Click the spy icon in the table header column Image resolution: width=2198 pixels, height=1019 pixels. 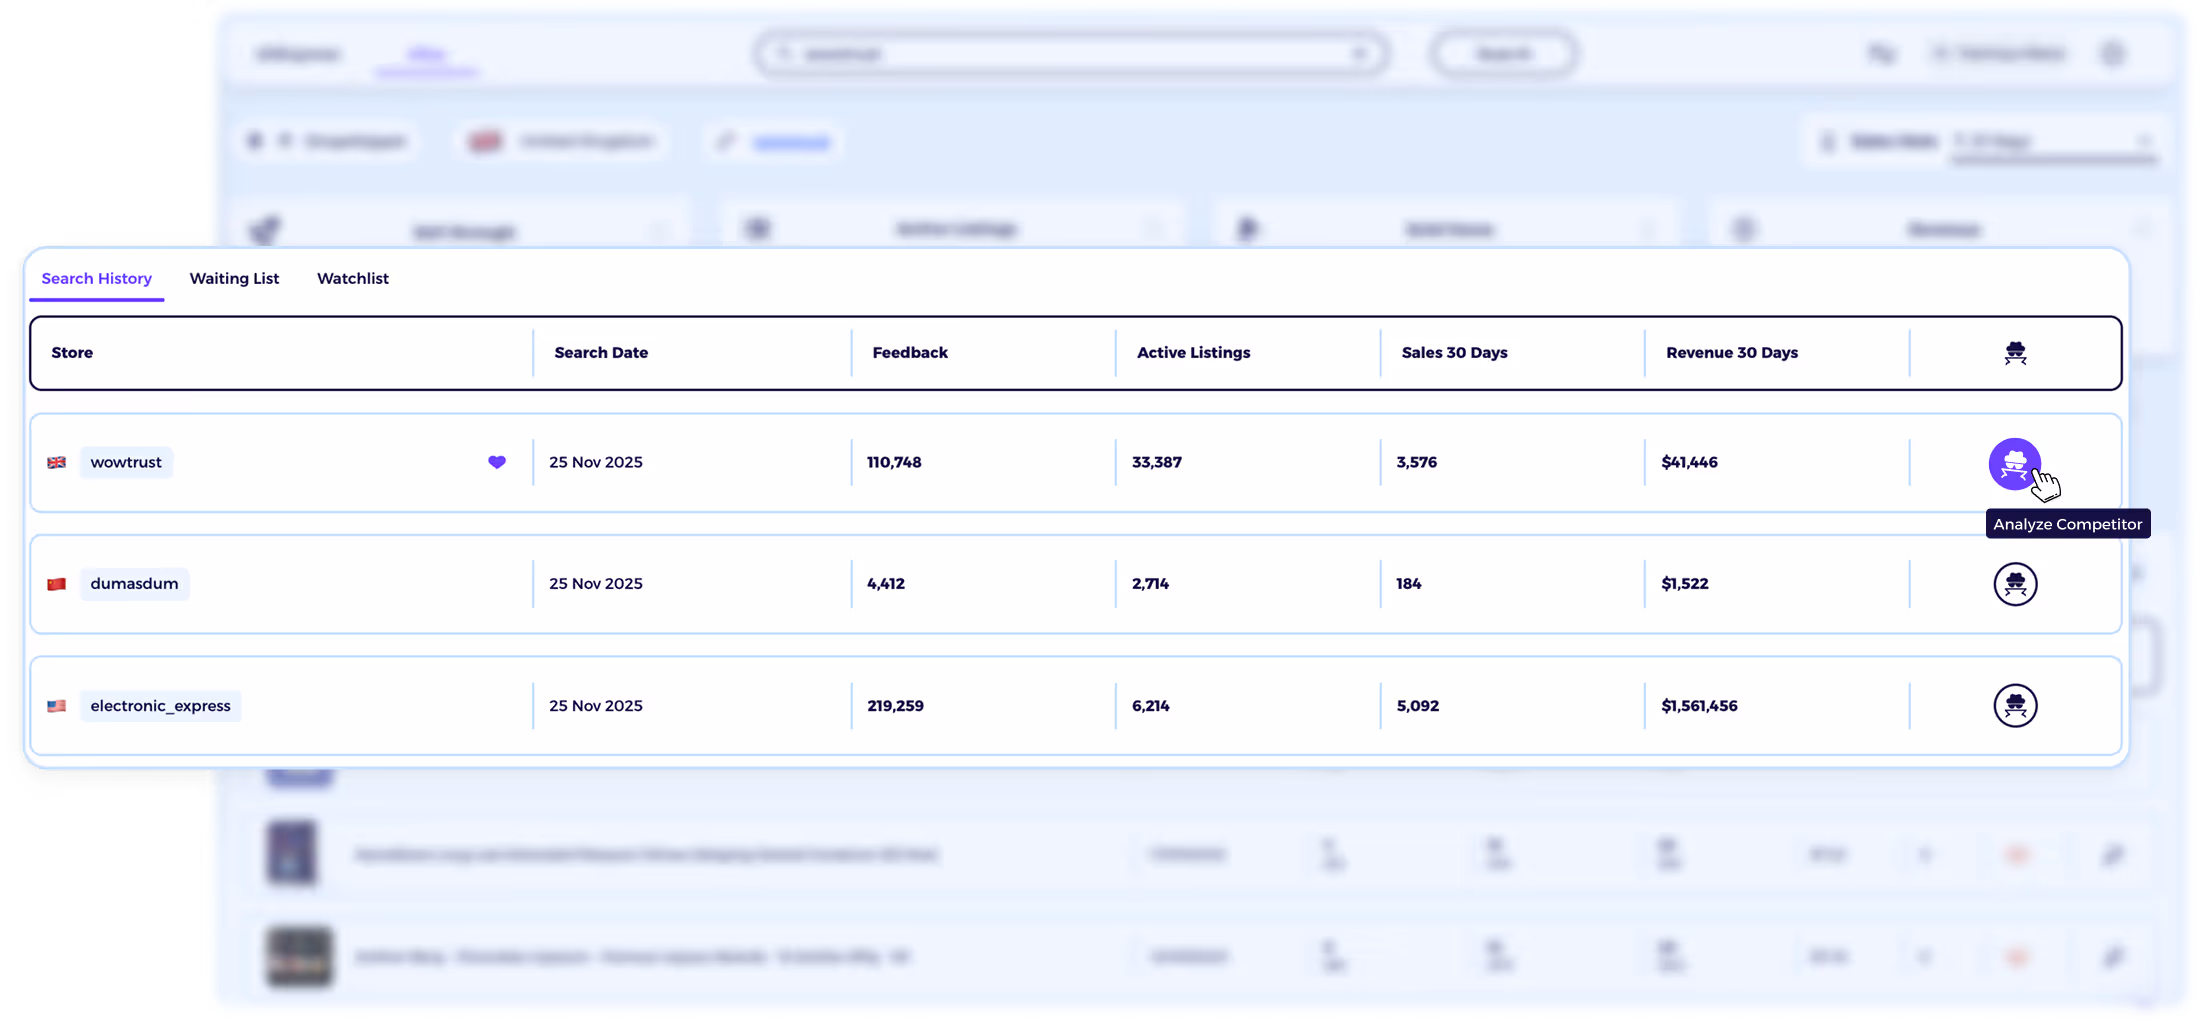coord(2015,352)
